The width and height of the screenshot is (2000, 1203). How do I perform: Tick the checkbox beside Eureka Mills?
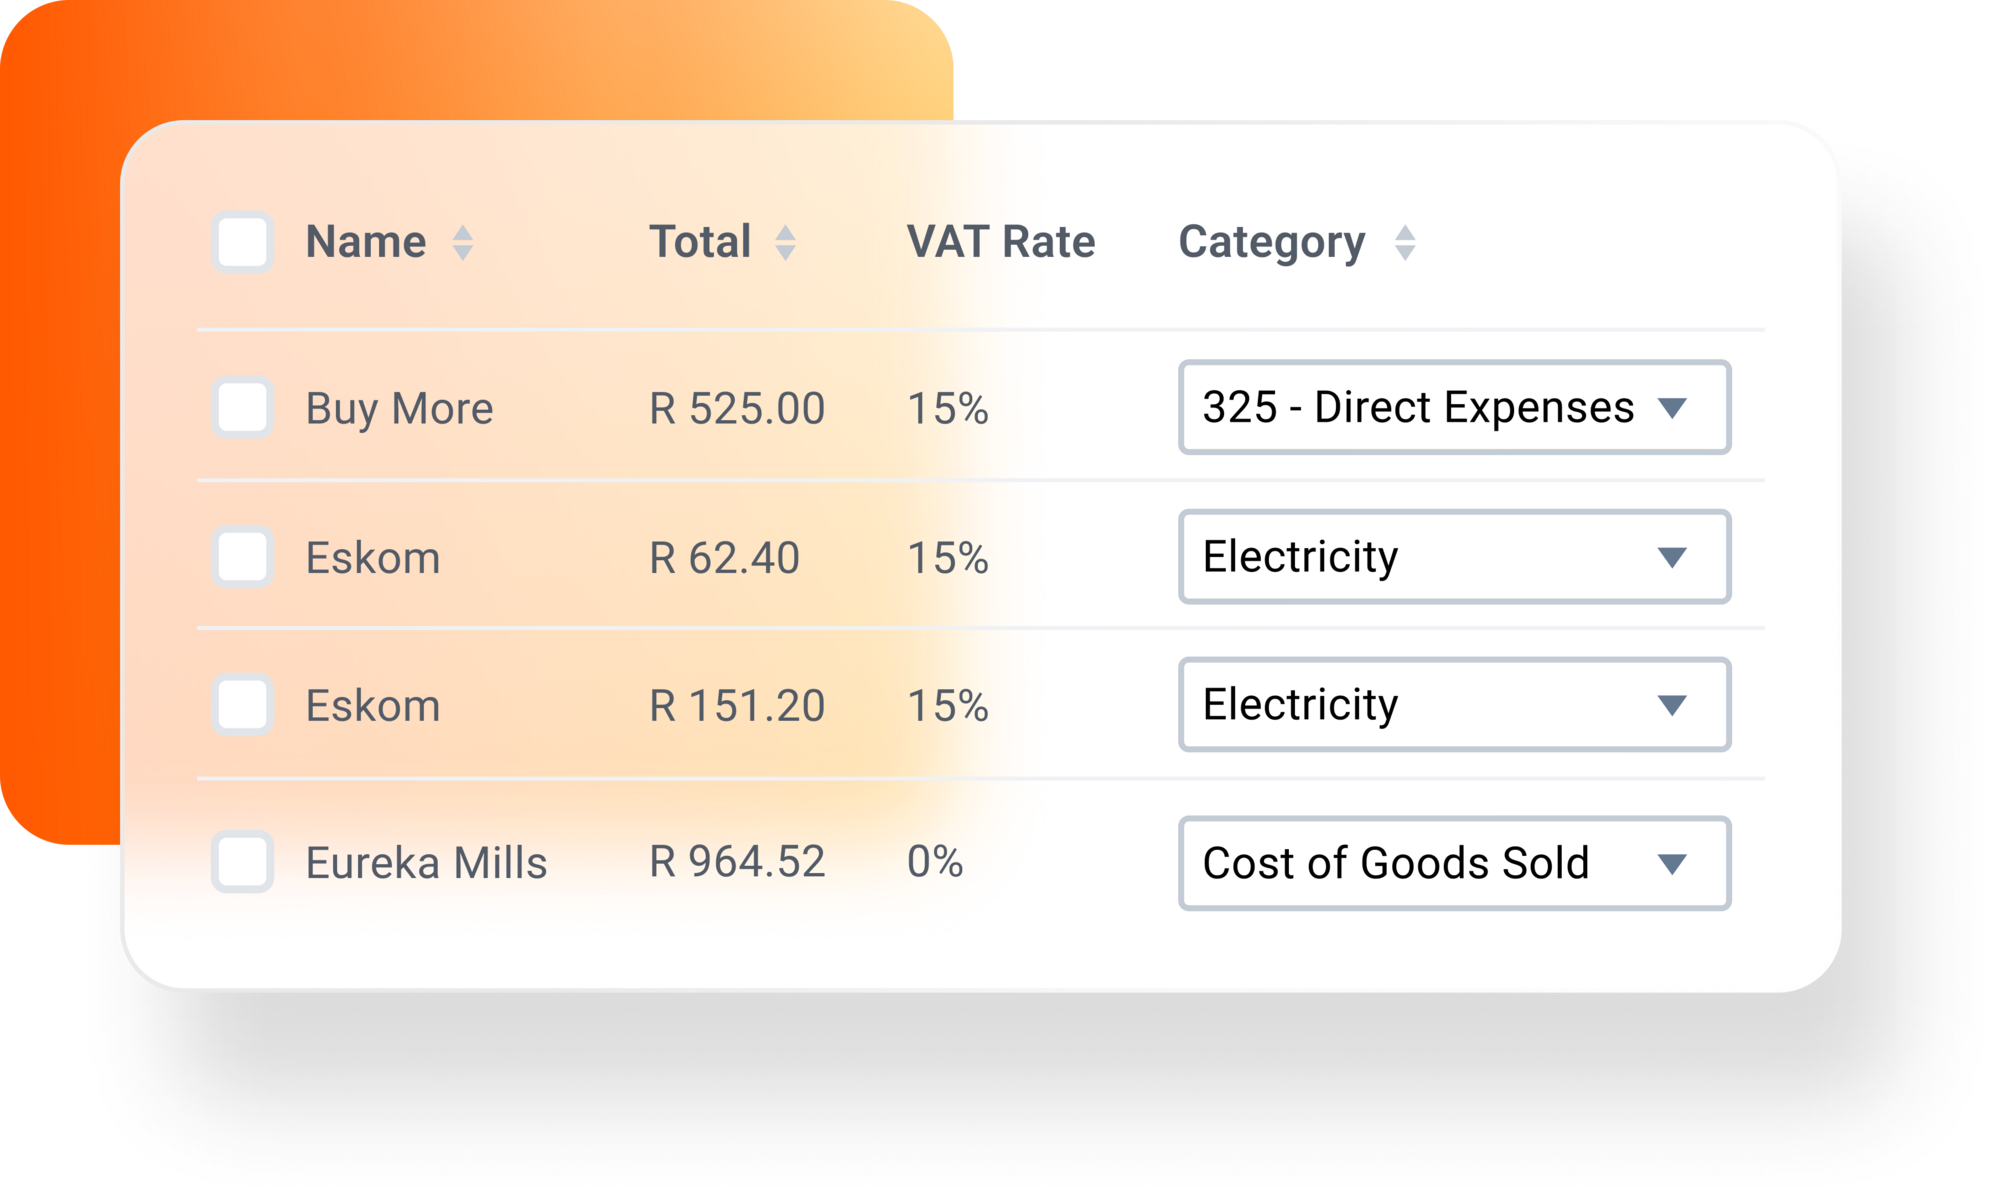[241, 863]
